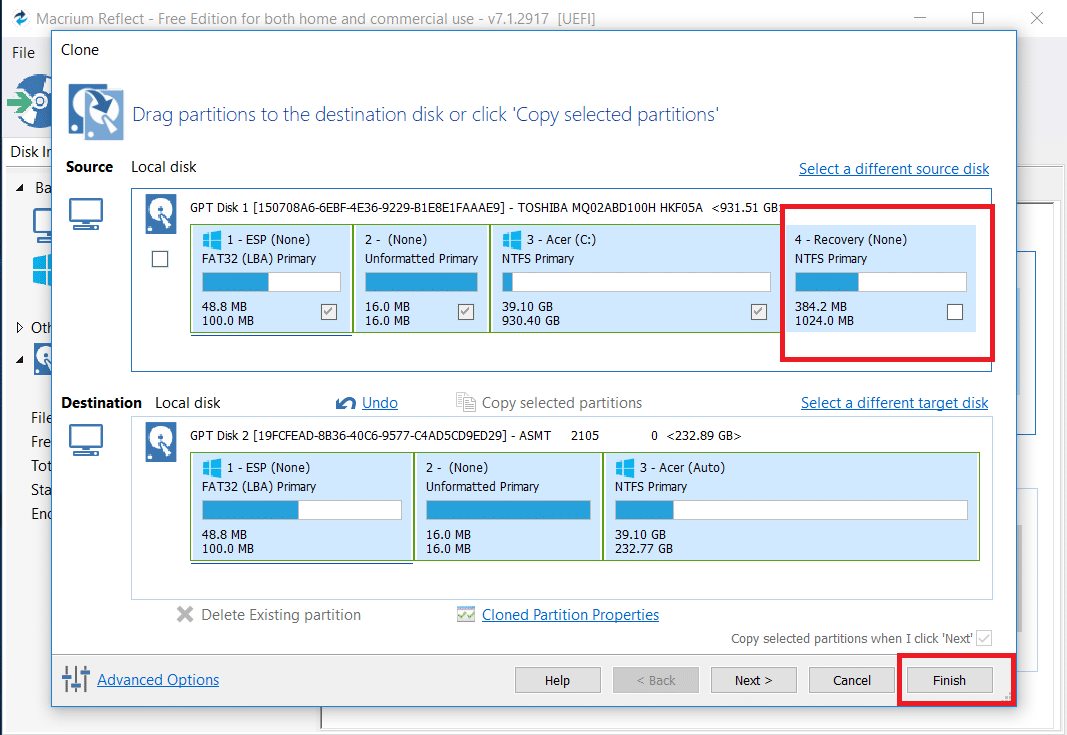This screenshot has width=1067, height=735.
Task: Click the '930.40 GB' size text
Action: coord(531,321)
